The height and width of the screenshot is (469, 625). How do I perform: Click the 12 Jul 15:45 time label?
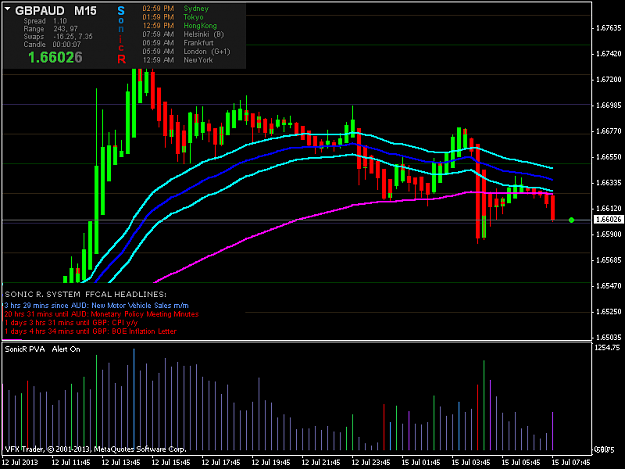[171, 463]
